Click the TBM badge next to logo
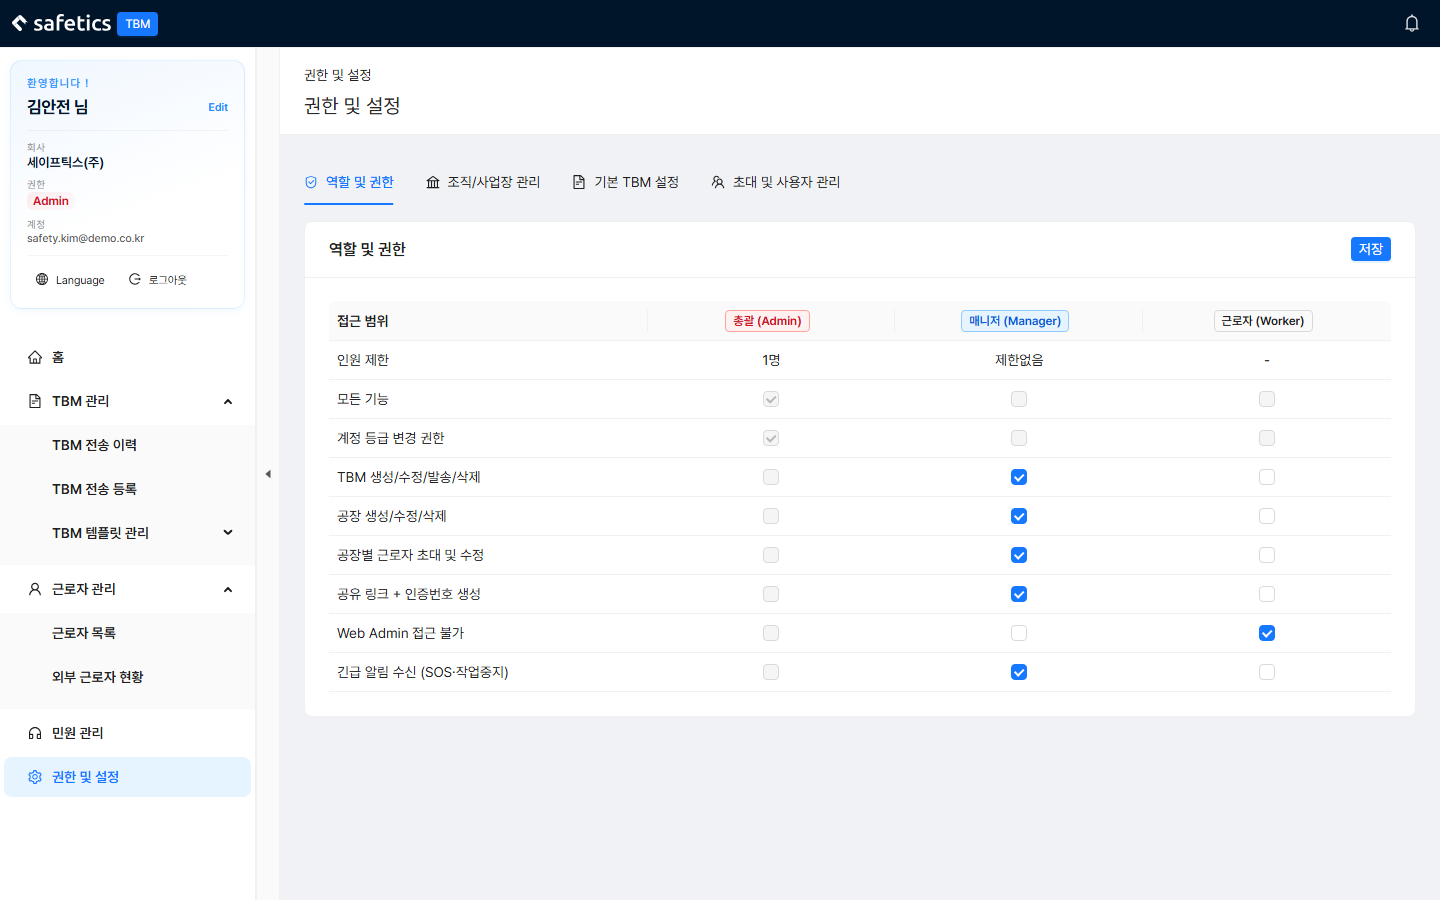The image size is (1440, 900). (x=138, y=24)
